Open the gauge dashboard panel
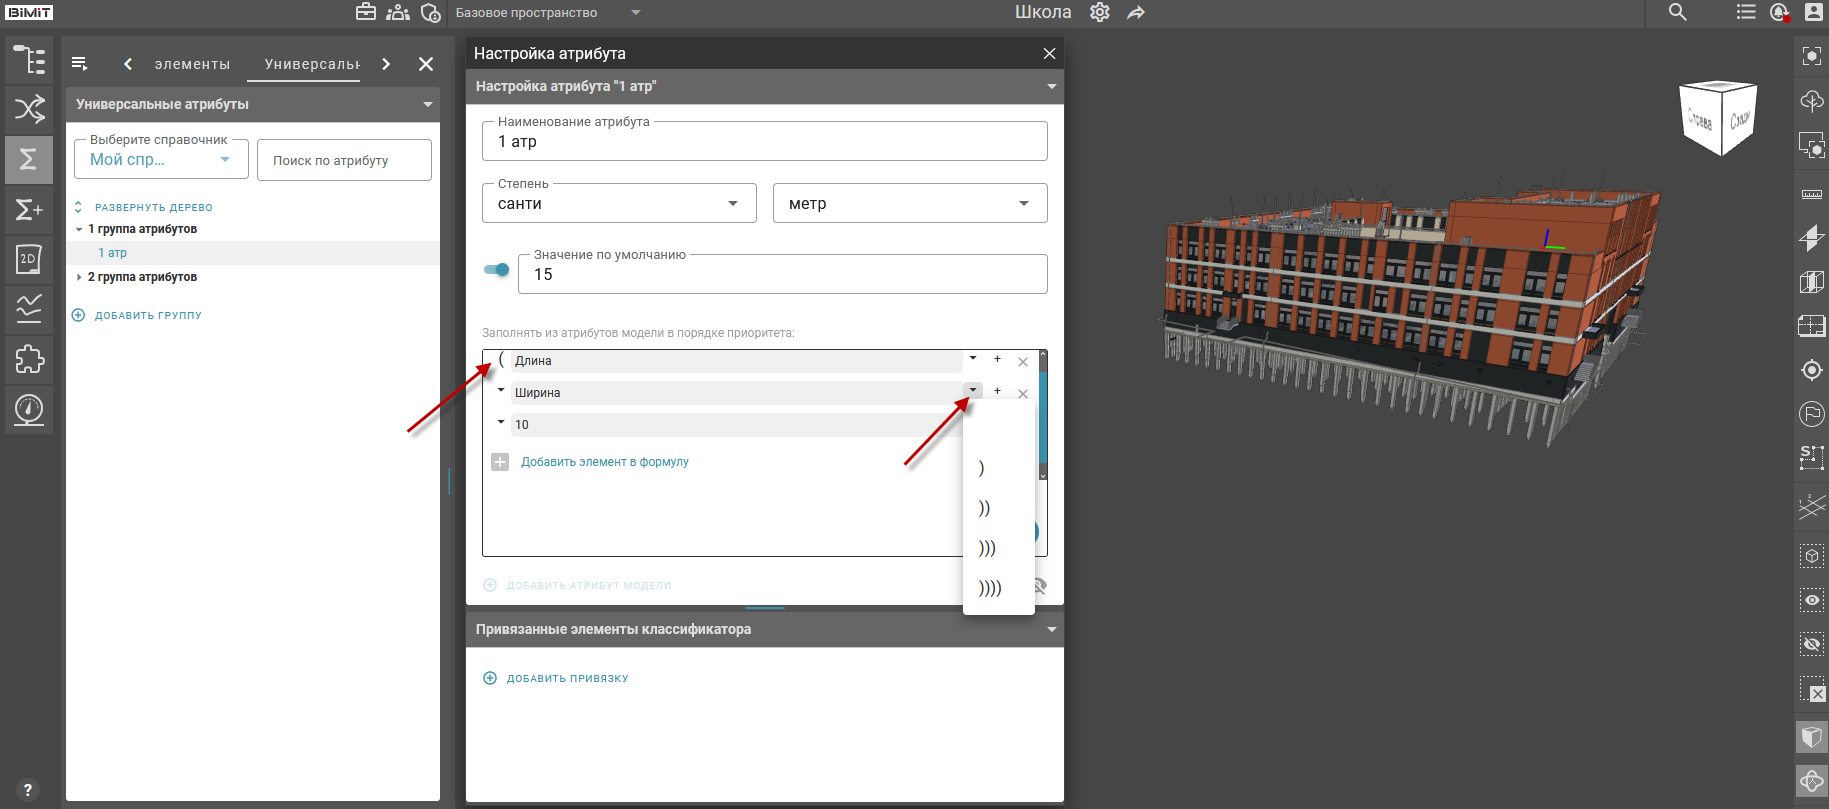Screen dimensions: 1829x809 point(29,409)
